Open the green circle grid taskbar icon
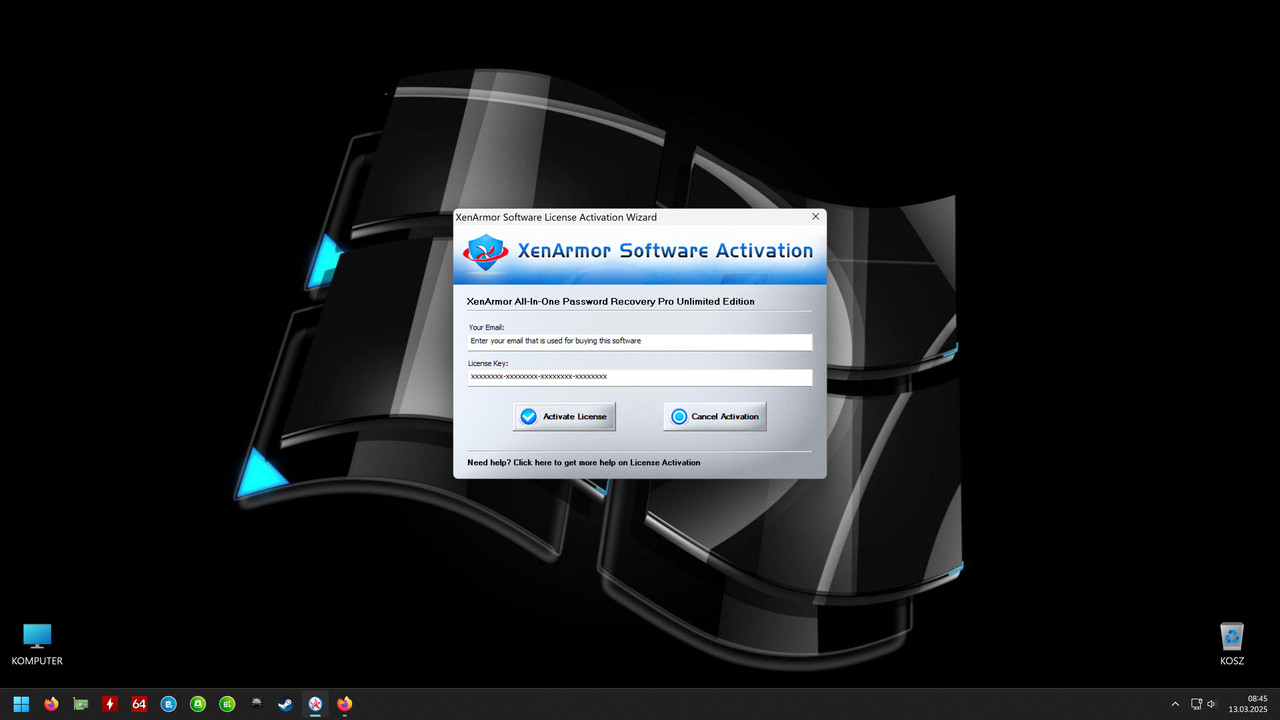The width and height of the screenshot is (1280, 720). coord(227,704)
